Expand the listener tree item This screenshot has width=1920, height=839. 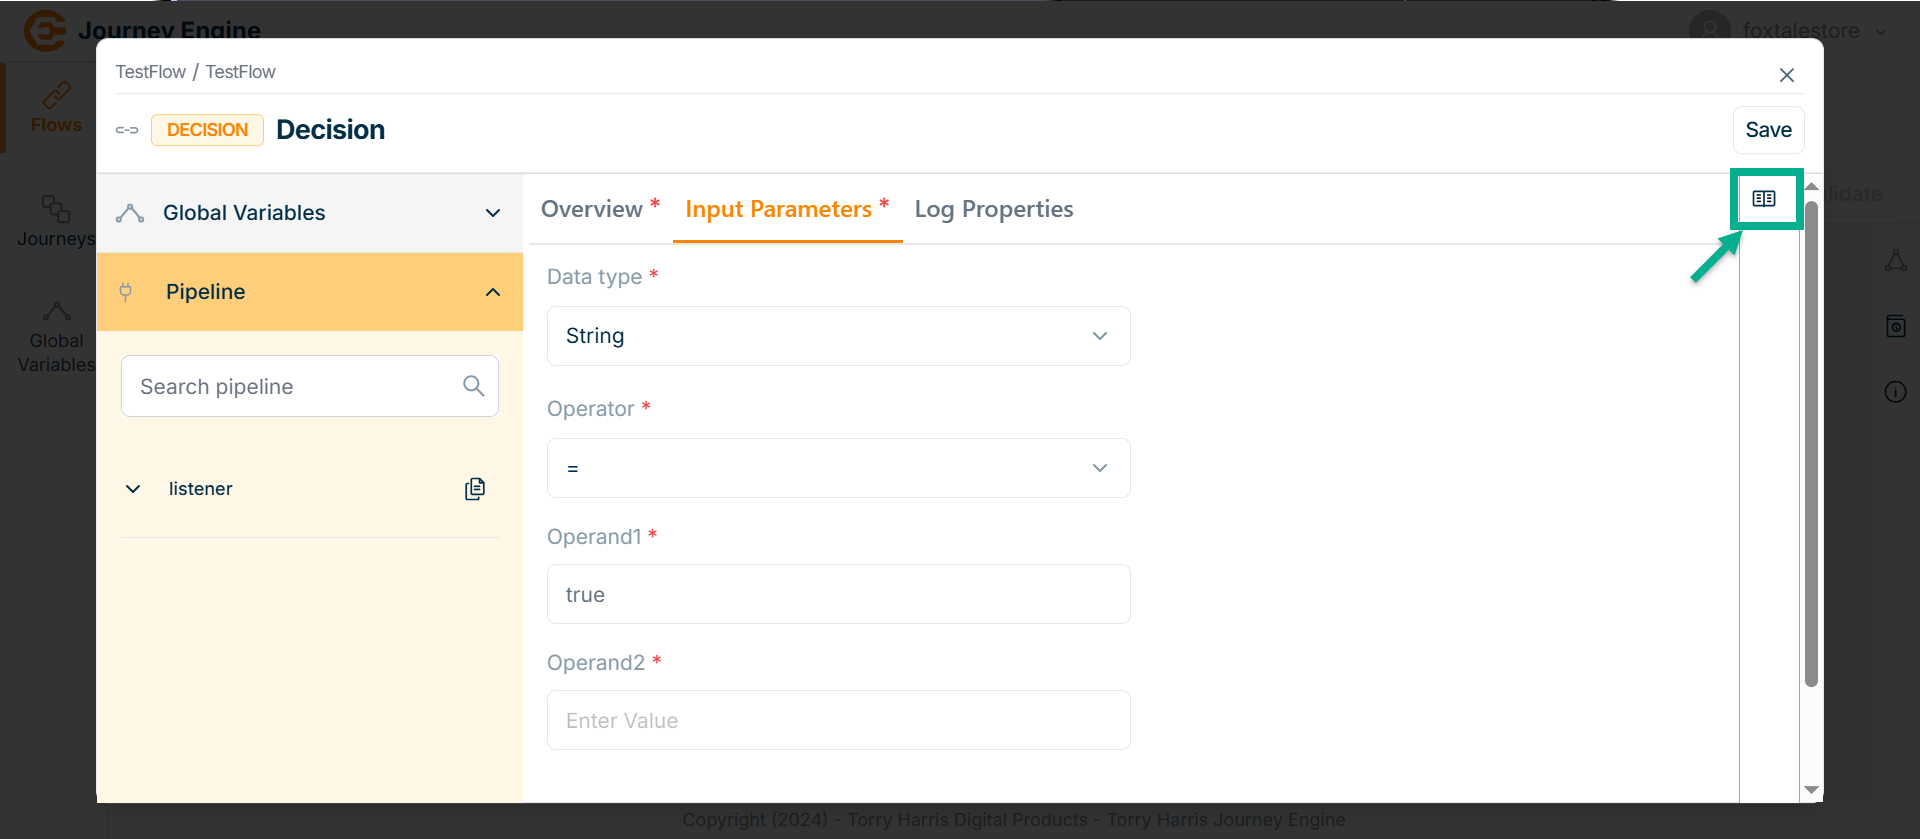[x=133, y=489]
